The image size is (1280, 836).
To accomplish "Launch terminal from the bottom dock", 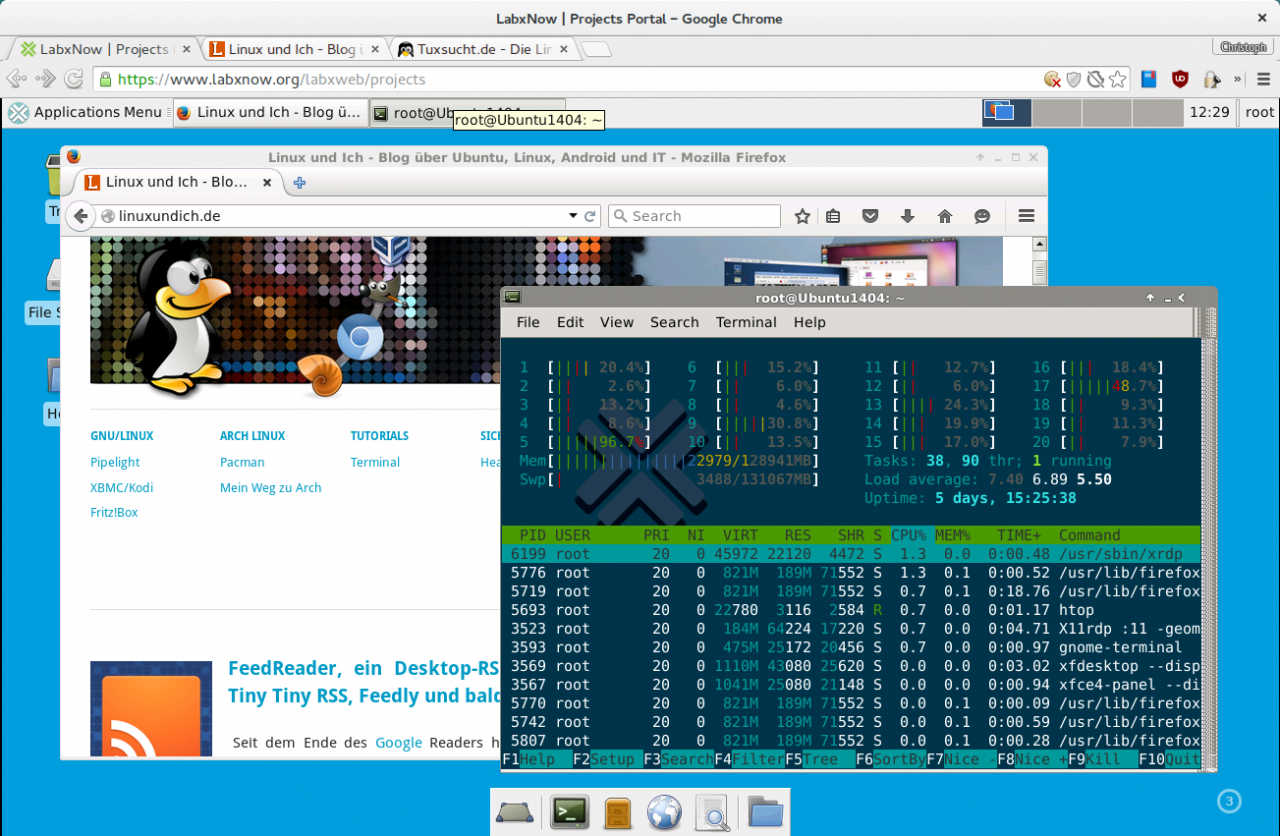I will pos(570,812).
